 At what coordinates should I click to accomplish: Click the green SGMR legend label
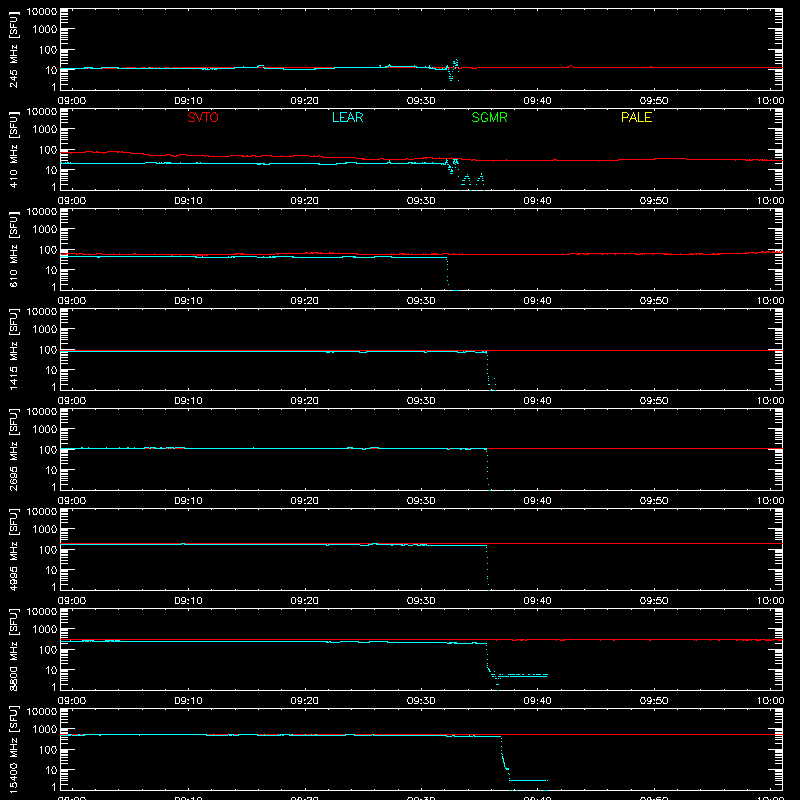[489, 117]
